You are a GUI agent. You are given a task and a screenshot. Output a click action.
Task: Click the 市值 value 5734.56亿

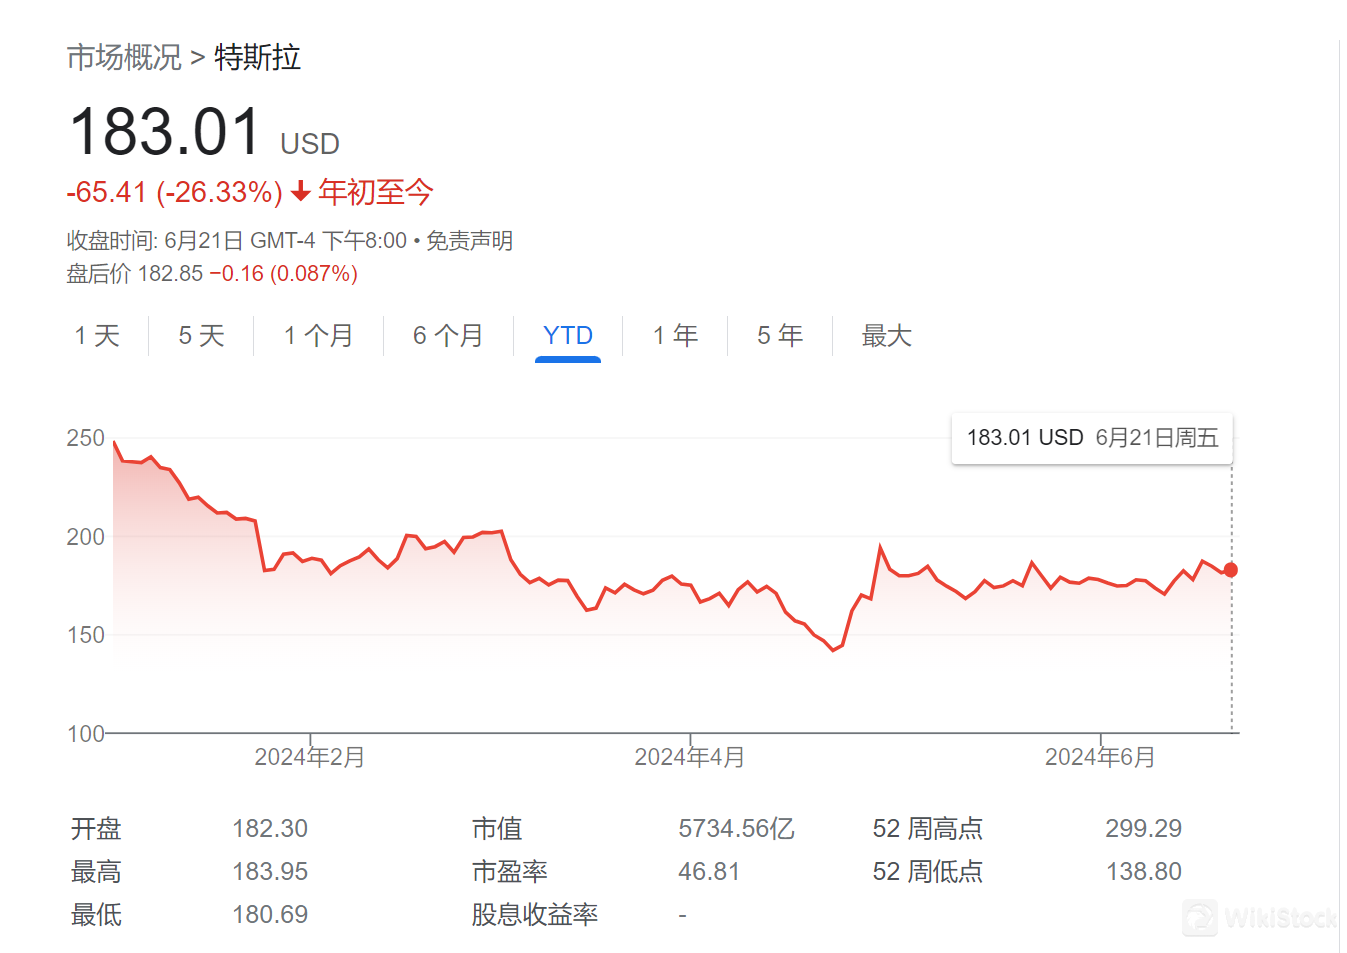(x=736, y=829)
